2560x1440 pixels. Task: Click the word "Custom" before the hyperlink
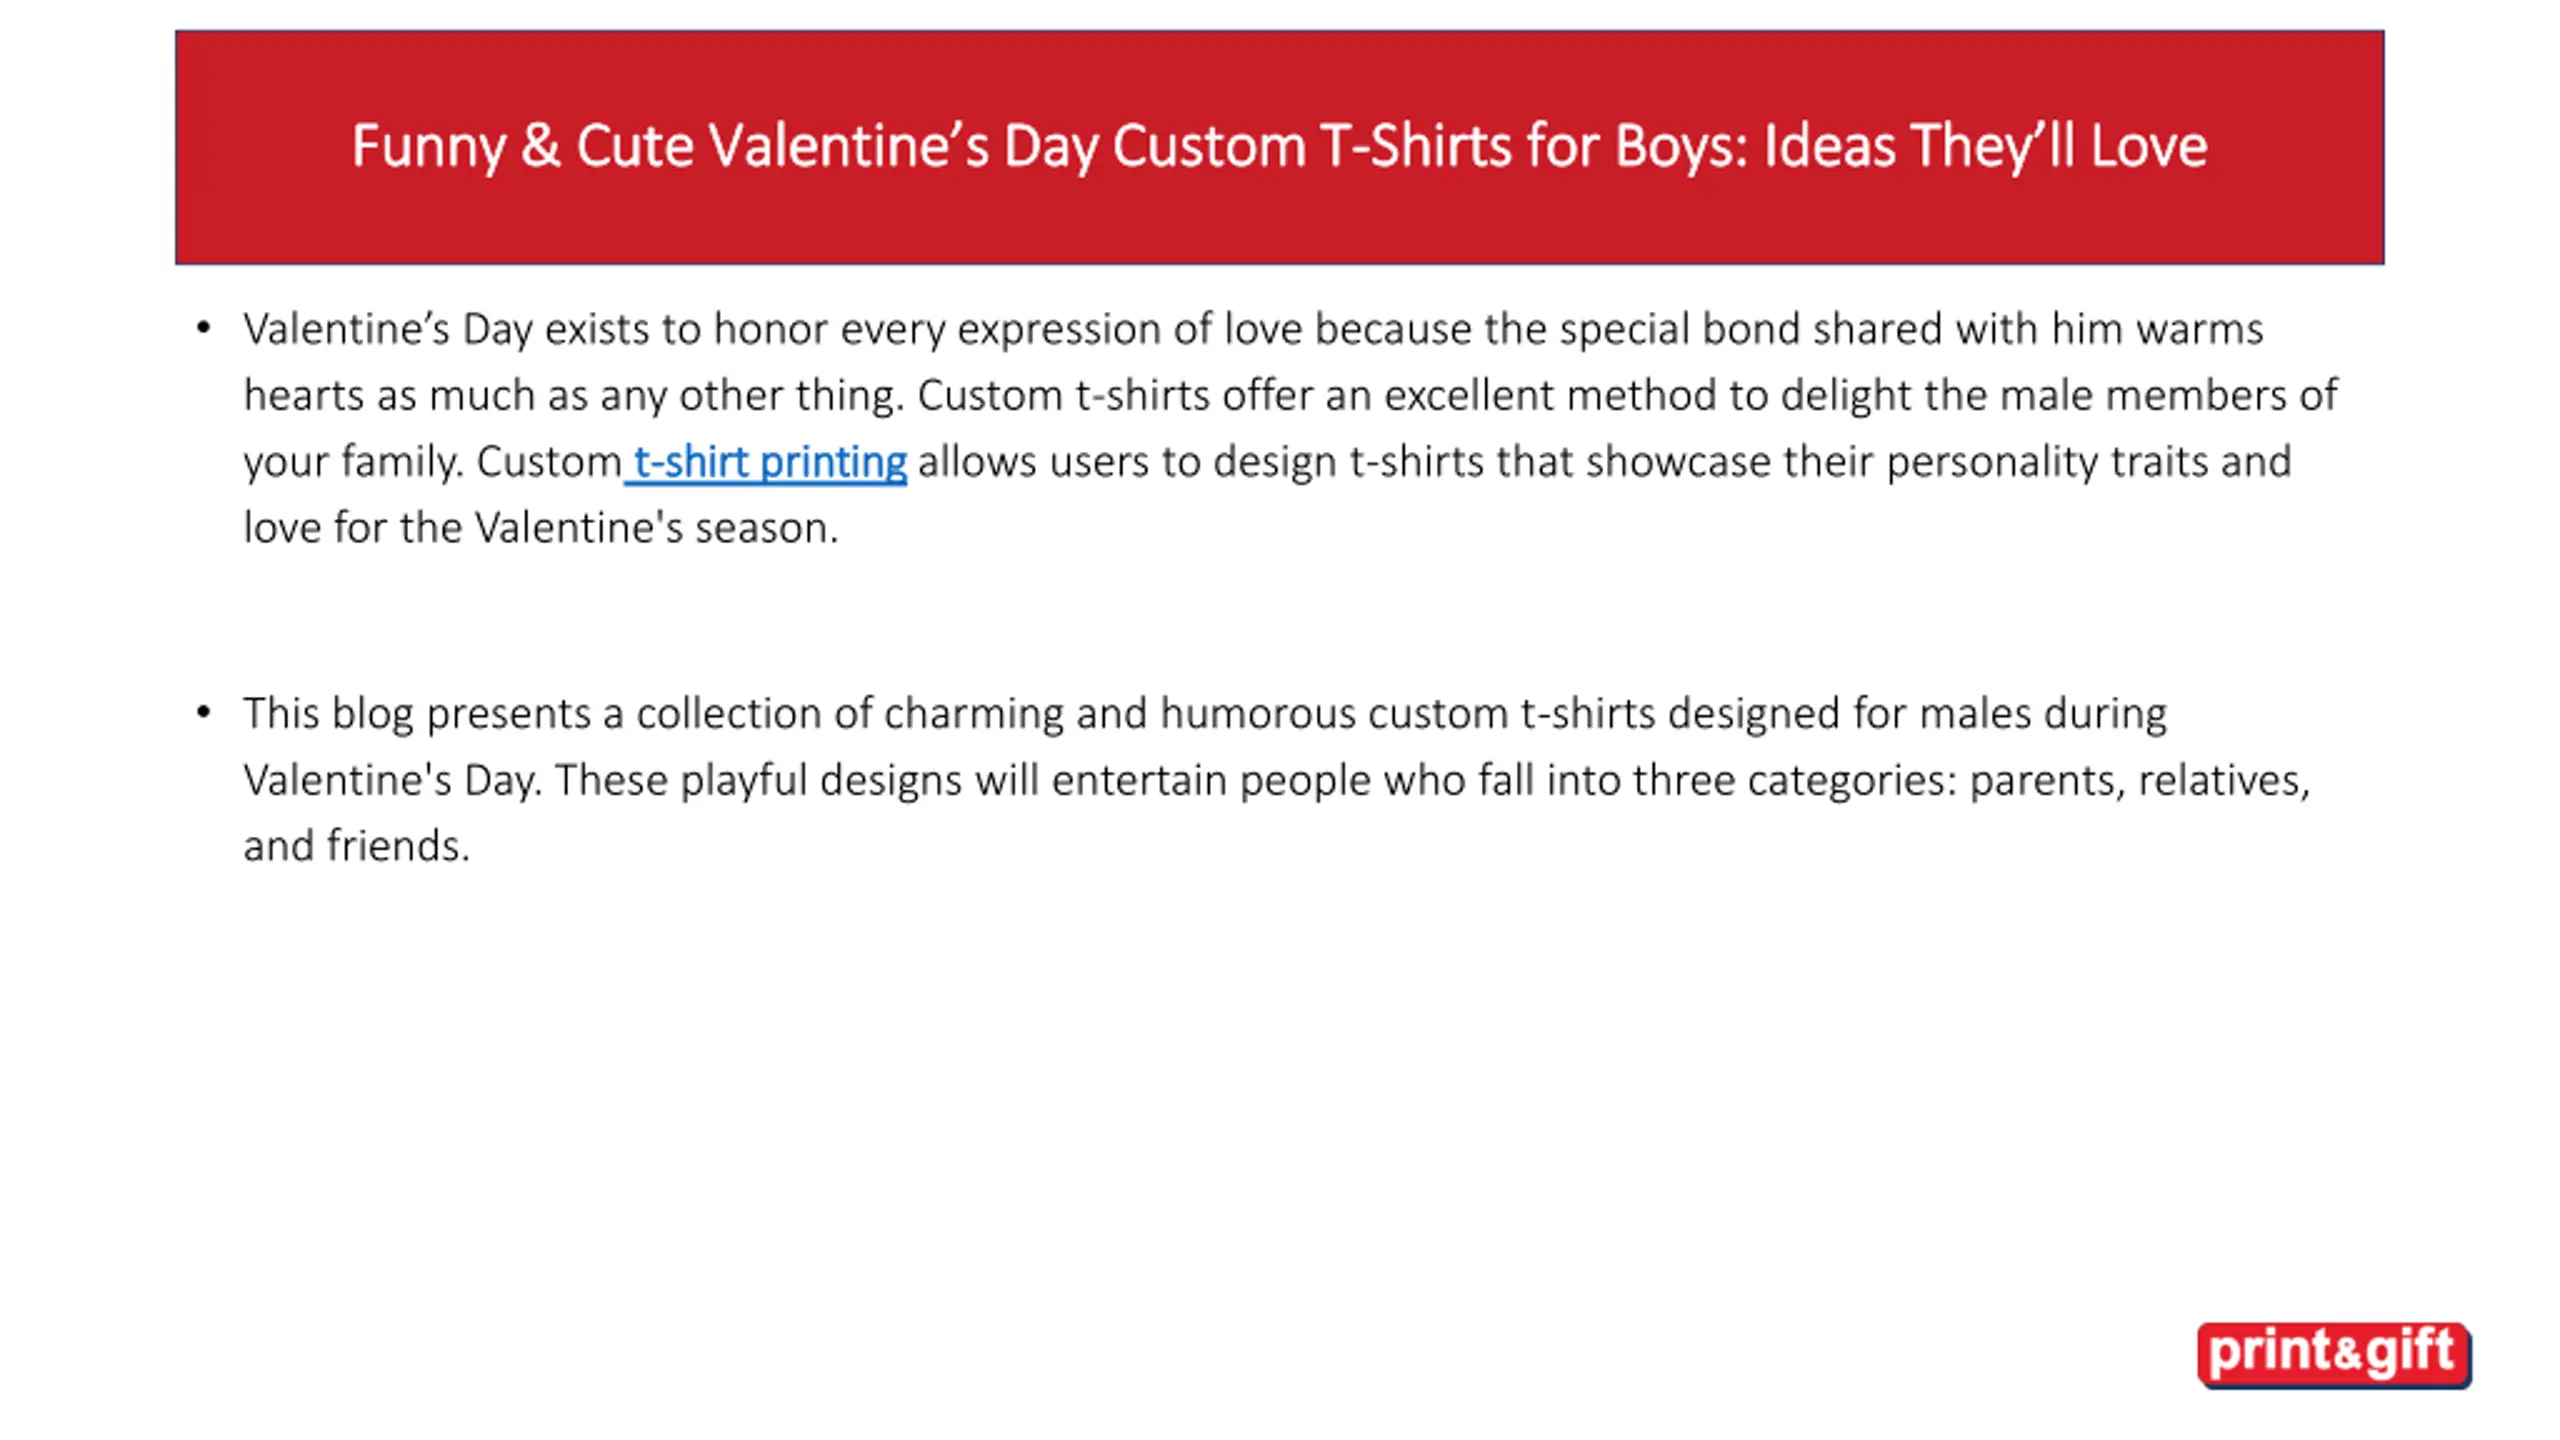click(549, 462)
